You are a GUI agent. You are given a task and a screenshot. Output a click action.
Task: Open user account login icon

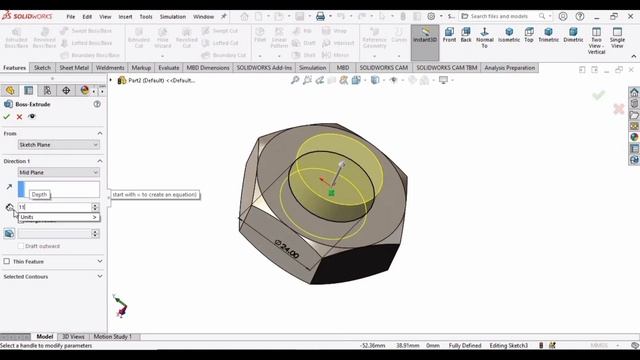563,16
